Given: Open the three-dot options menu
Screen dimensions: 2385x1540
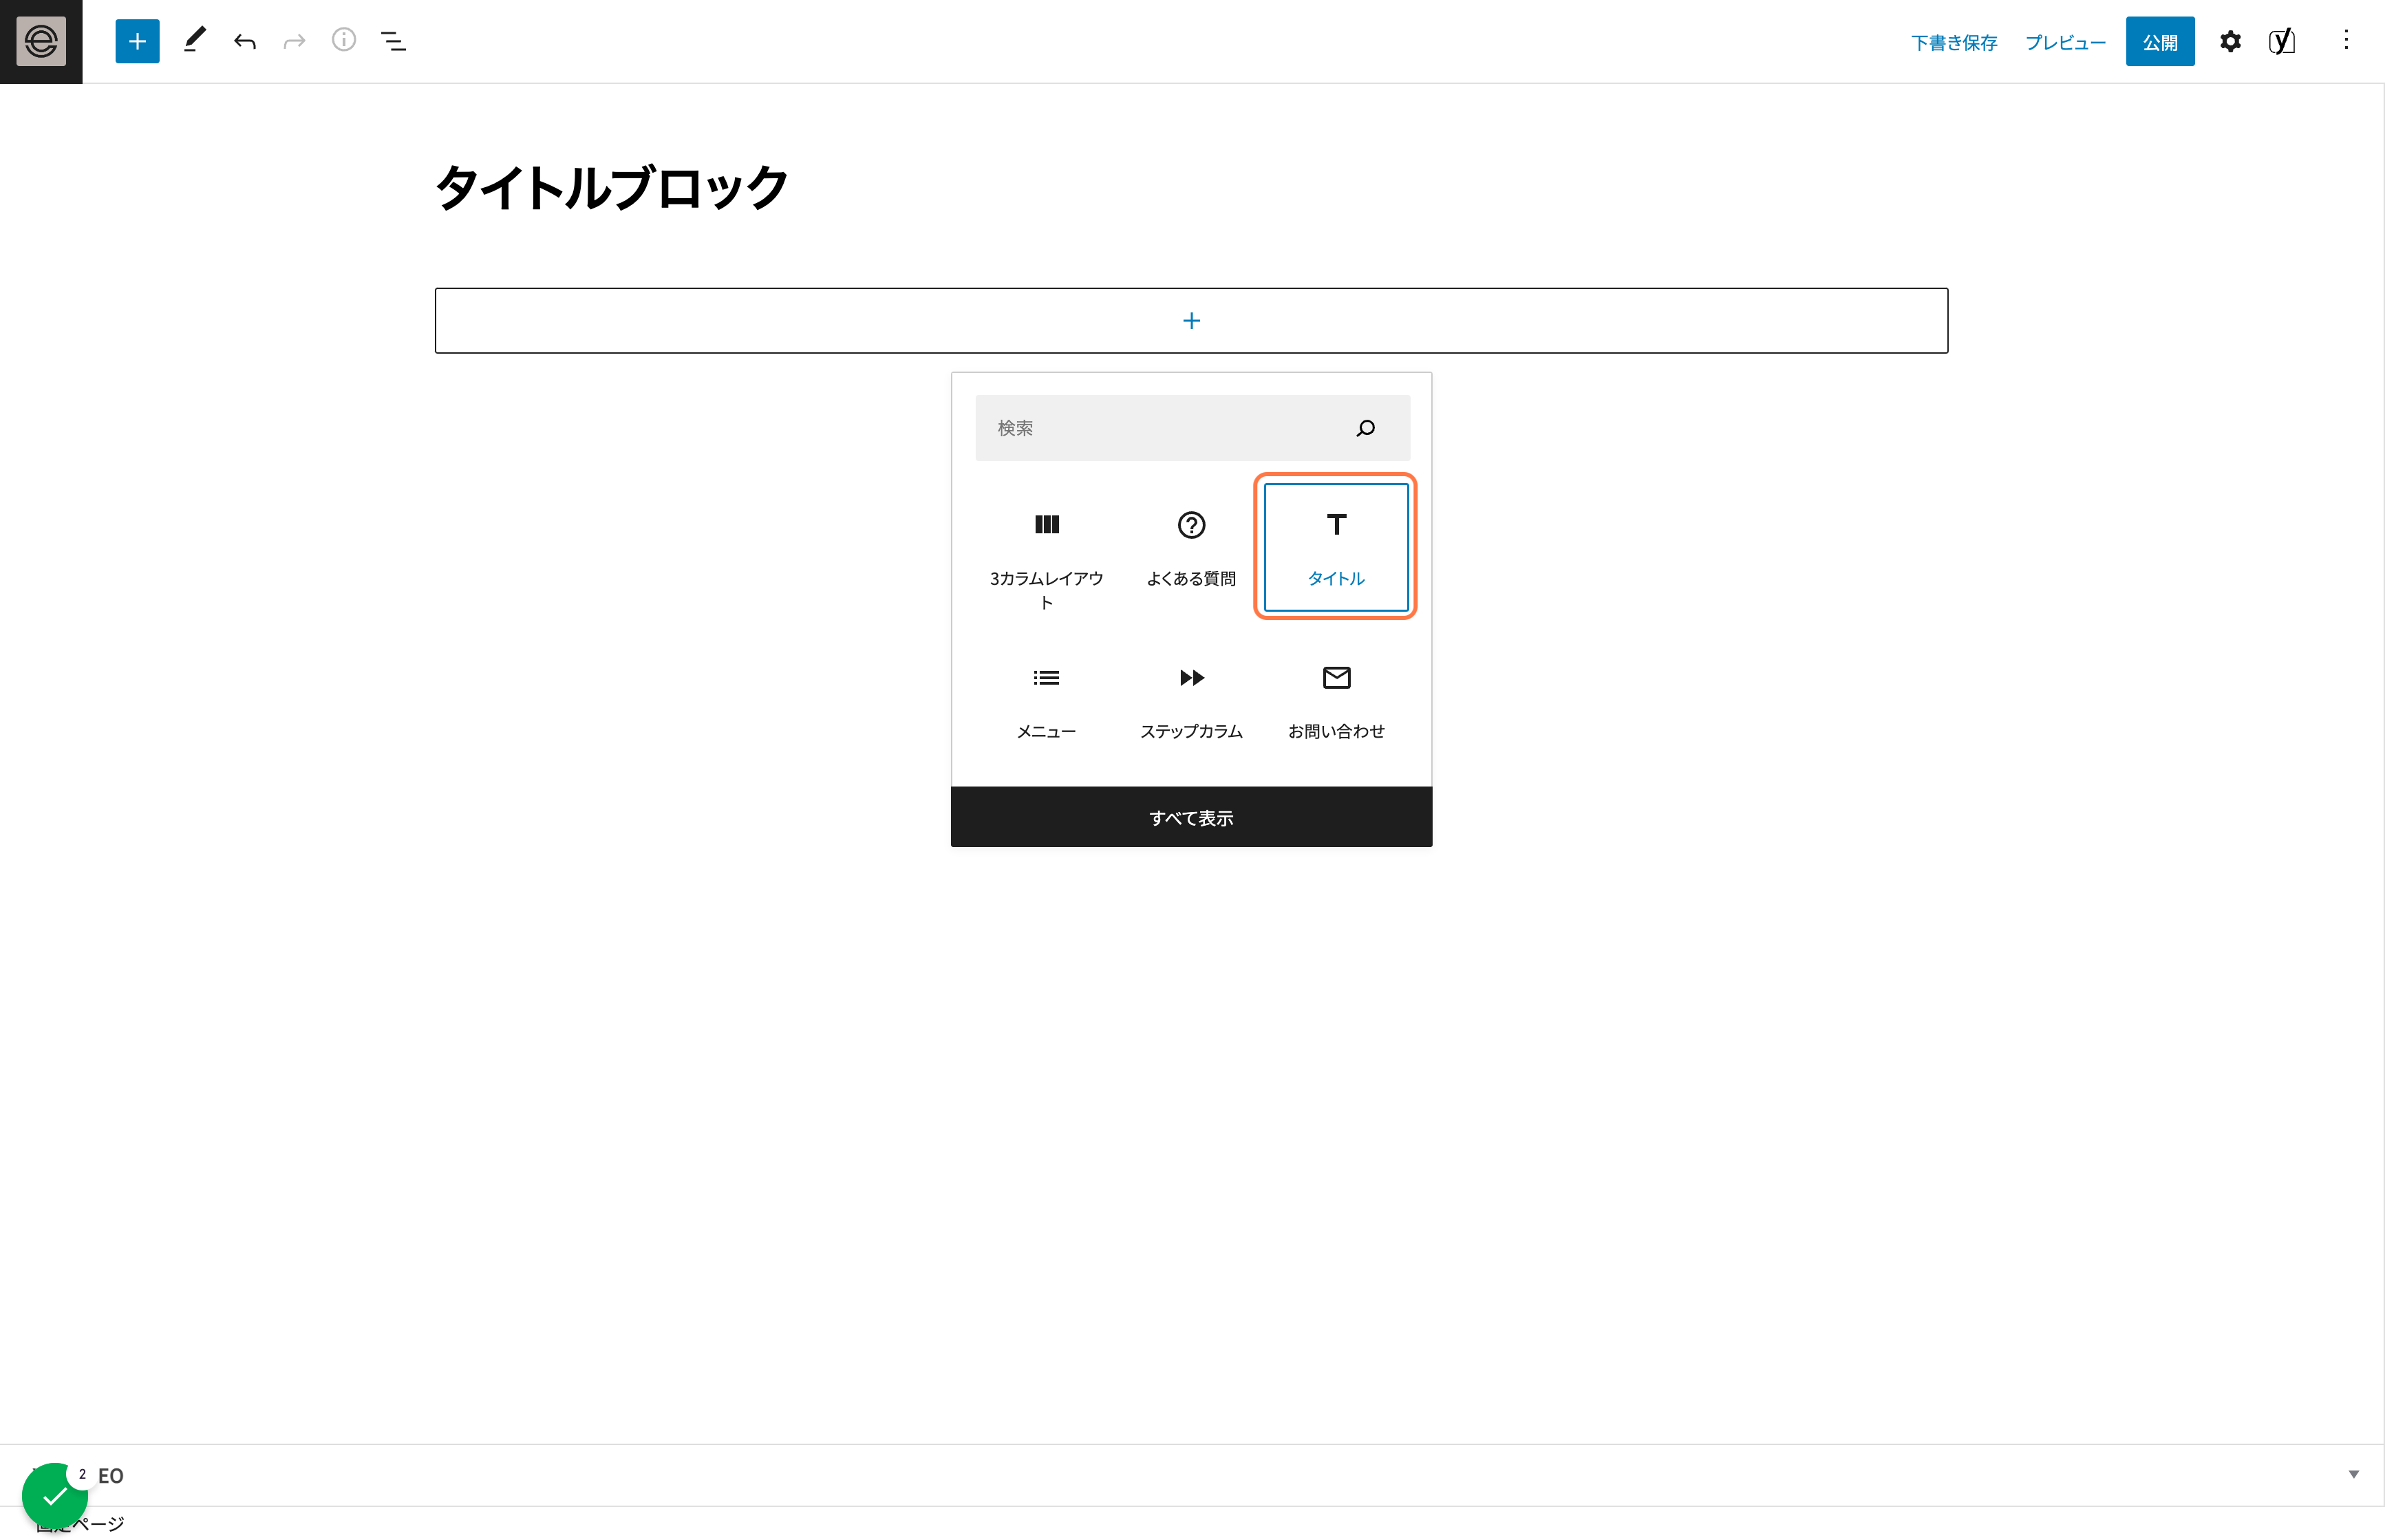Looking at the screenshot, I should coord(2346,40).
